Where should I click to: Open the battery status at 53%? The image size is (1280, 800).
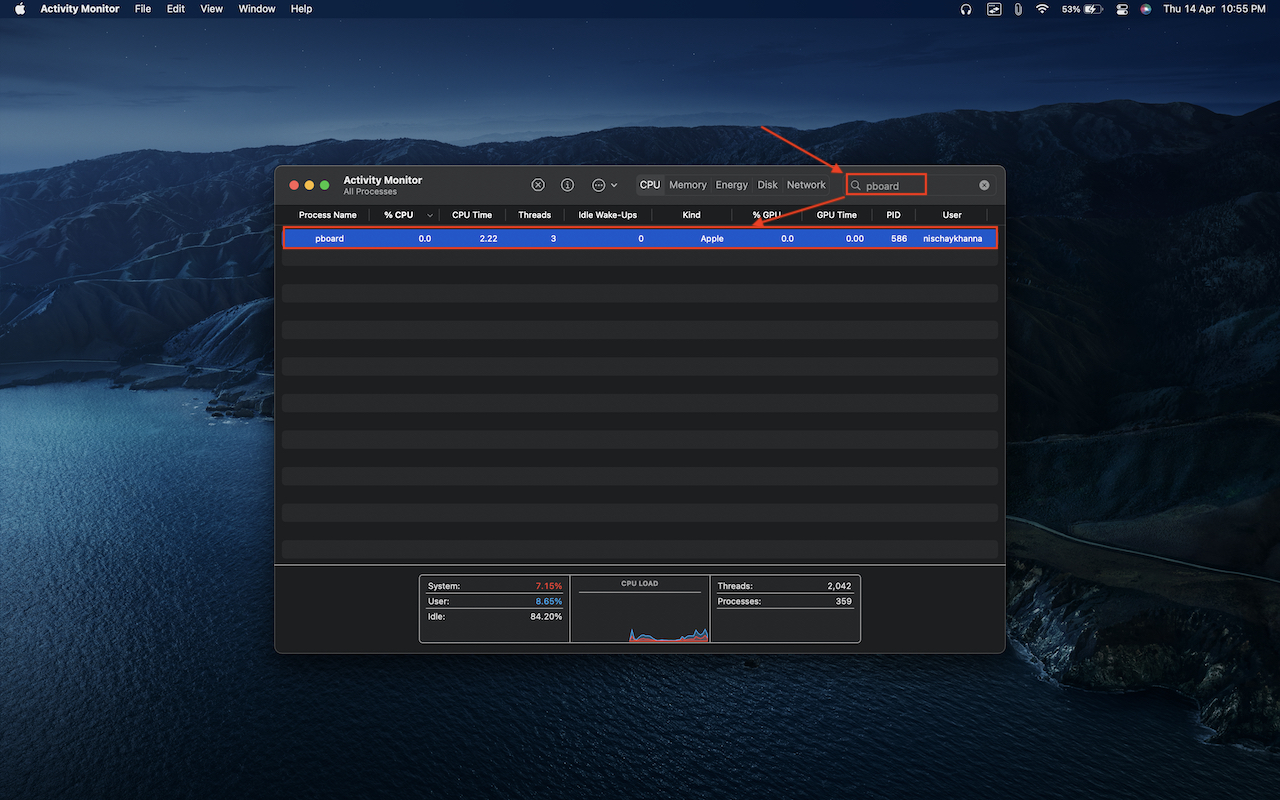1082,9
